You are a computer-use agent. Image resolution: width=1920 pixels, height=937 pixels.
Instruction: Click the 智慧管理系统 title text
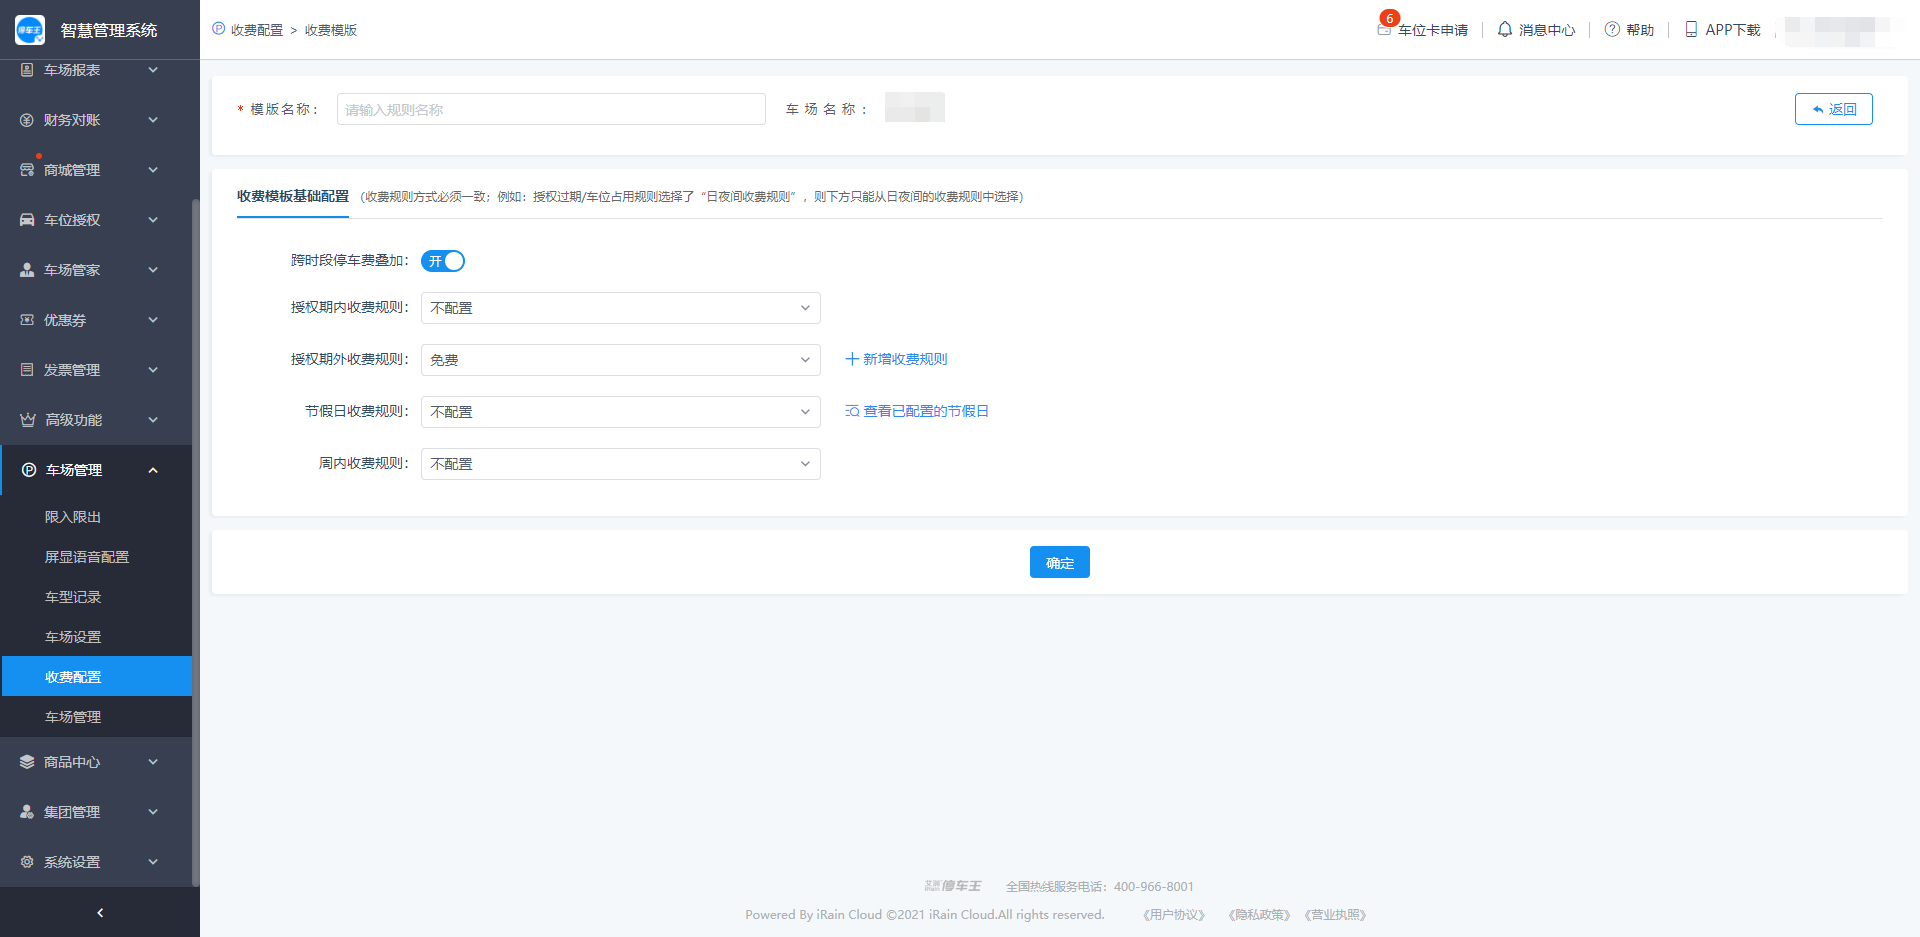click(x=109, y=30)
